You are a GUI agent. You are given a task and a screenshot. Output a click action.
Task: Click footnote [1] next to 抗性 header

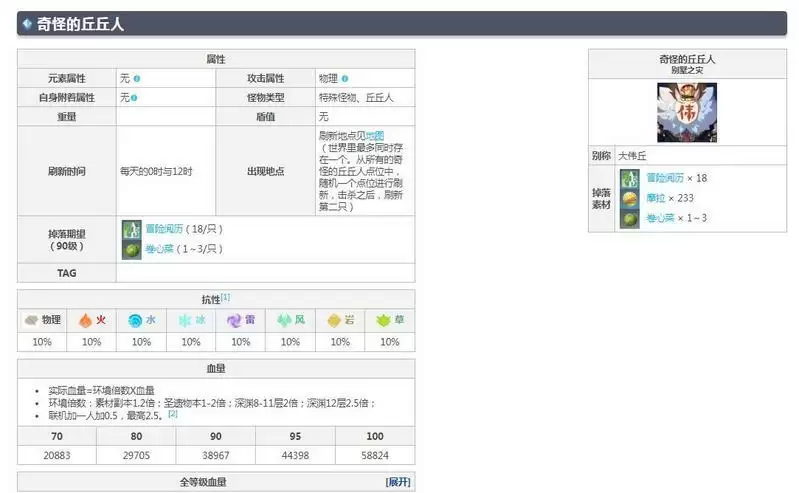click(x=226, y=297)
